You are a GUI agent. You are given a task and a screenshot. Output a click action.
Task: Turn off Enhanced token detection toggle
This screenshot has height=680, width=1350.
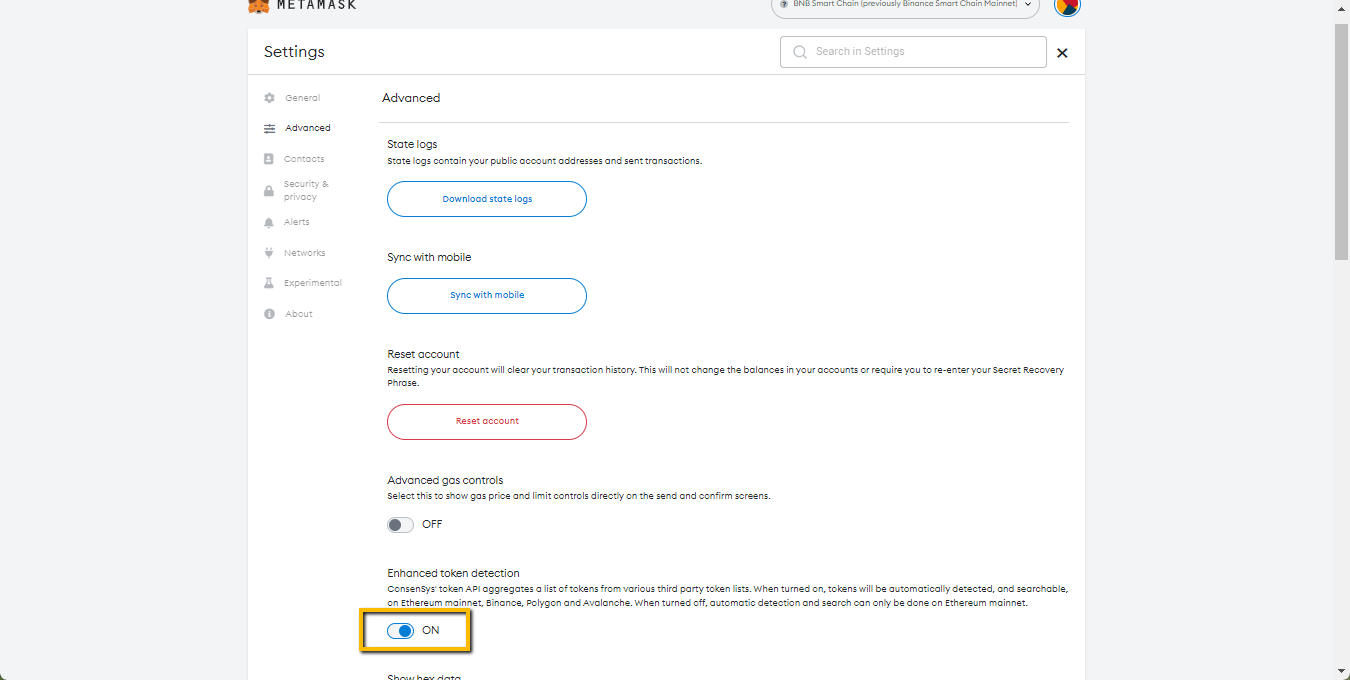click(400, 631)
